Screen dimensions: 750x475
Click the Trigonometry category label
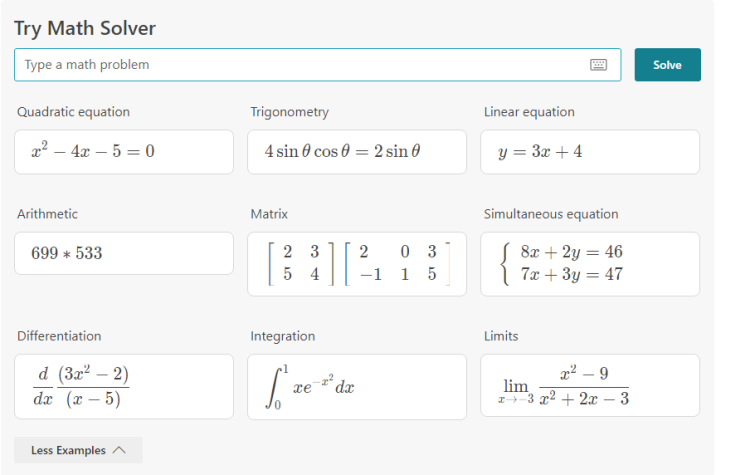pyautogui.click(x=289, y=112)
